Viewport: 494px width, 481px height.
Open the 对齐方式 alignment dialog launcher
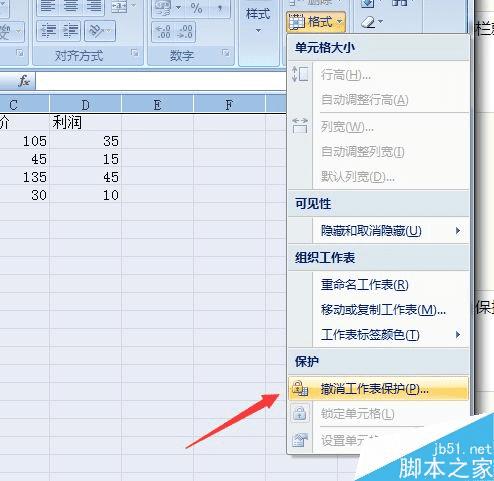pyautogui.click(x=134, y=53)
